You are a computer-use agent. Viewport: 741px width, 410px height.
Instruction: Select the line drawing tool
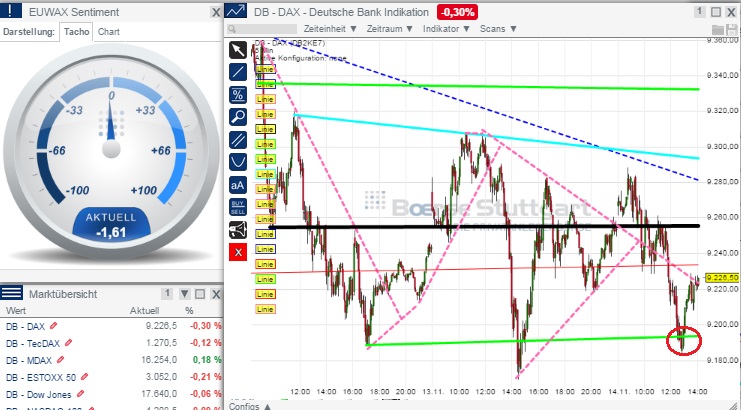[238, 72]
